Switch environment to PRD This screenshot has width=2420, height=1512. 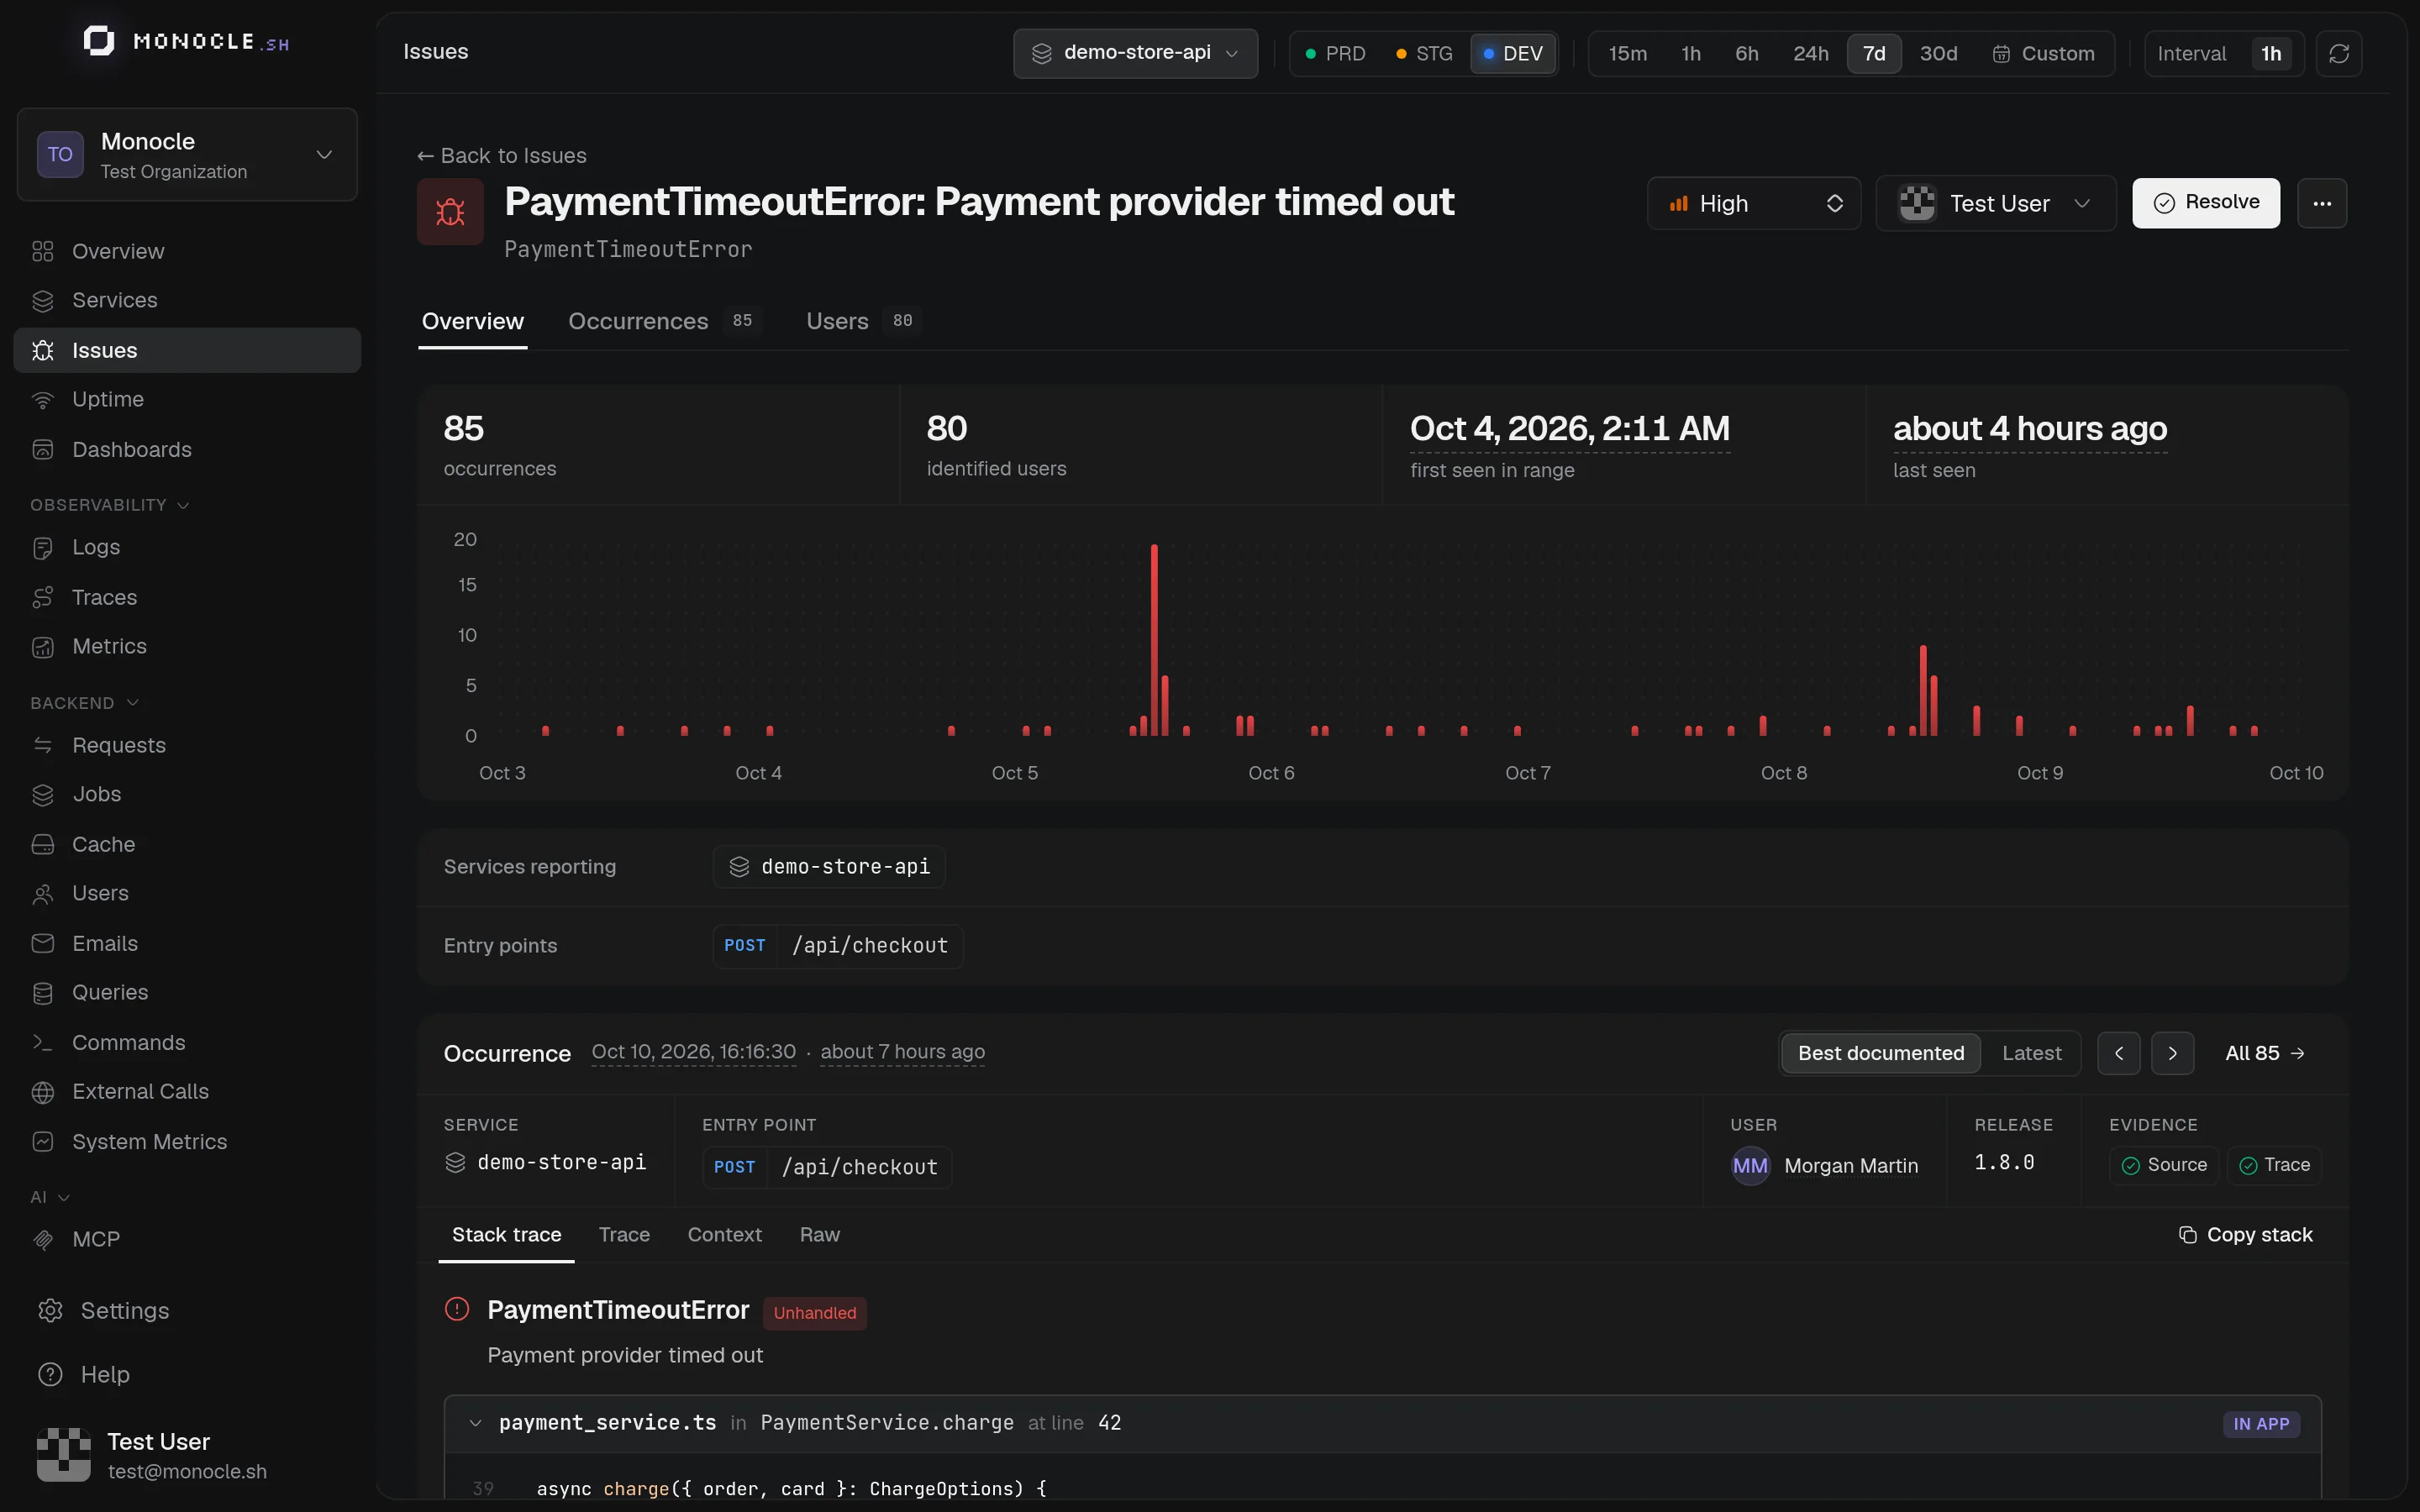pos(1335,53)
